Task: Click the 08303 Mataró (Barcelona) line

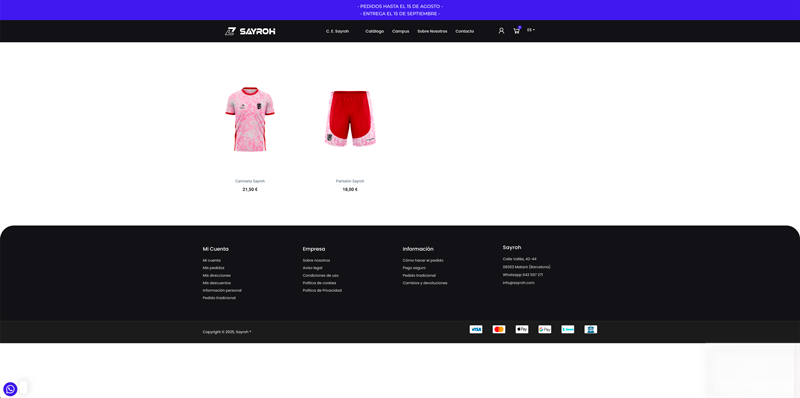Action: click(527, 267)
